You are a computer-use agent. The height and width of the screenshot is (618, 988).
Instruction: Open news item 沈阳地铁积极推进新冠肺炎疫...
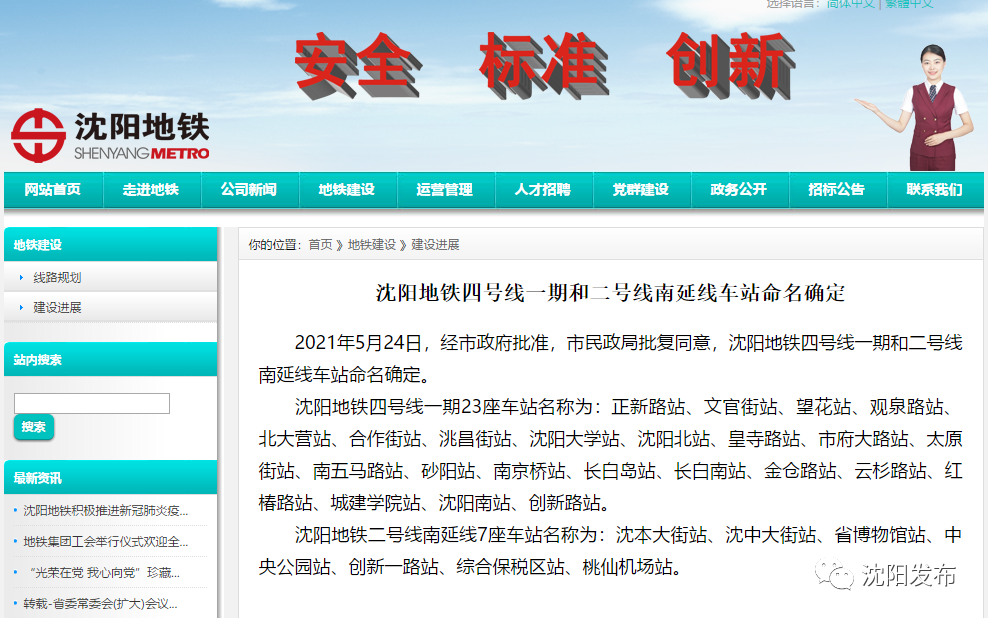[x=106, y=510]
